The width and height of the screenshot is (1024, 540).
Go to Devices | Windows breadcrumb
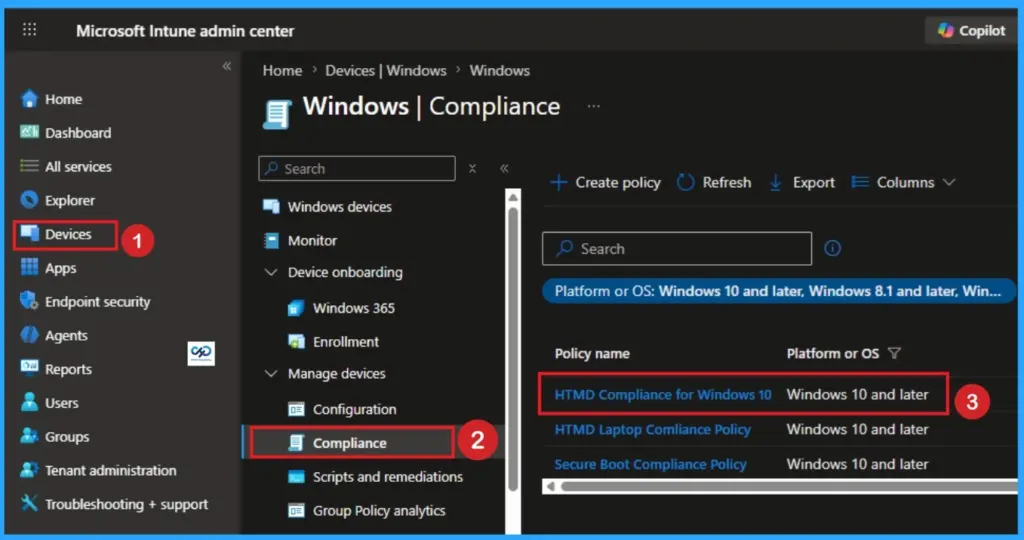pos(386,71)
